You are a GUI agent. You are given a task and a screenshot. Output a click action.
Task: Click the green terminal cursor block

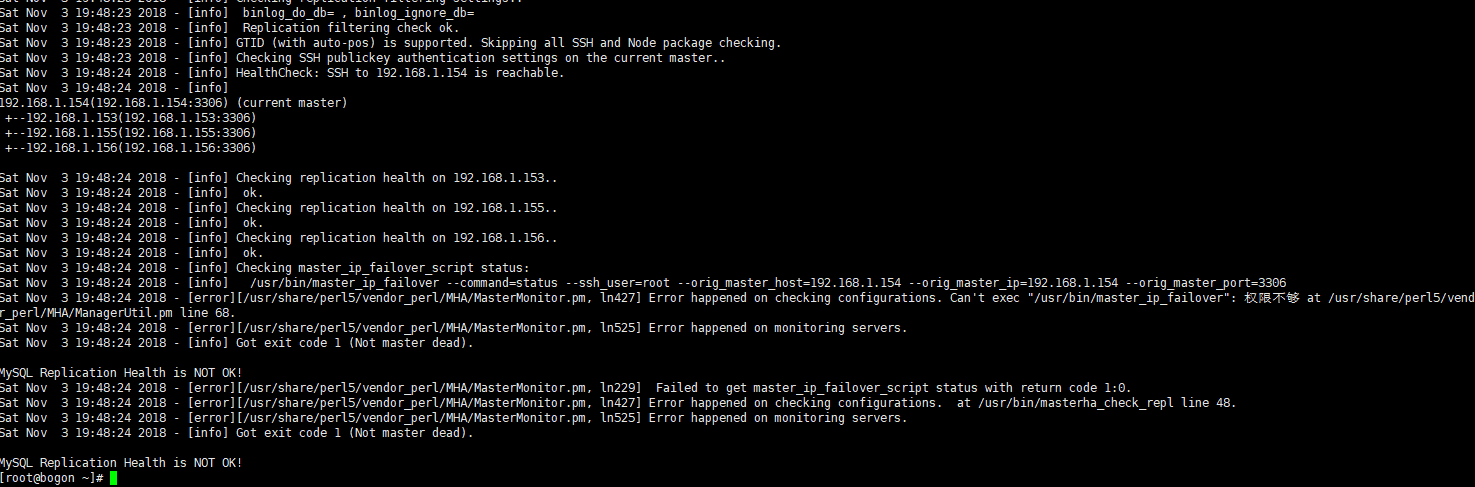click(x=114, y=479)
